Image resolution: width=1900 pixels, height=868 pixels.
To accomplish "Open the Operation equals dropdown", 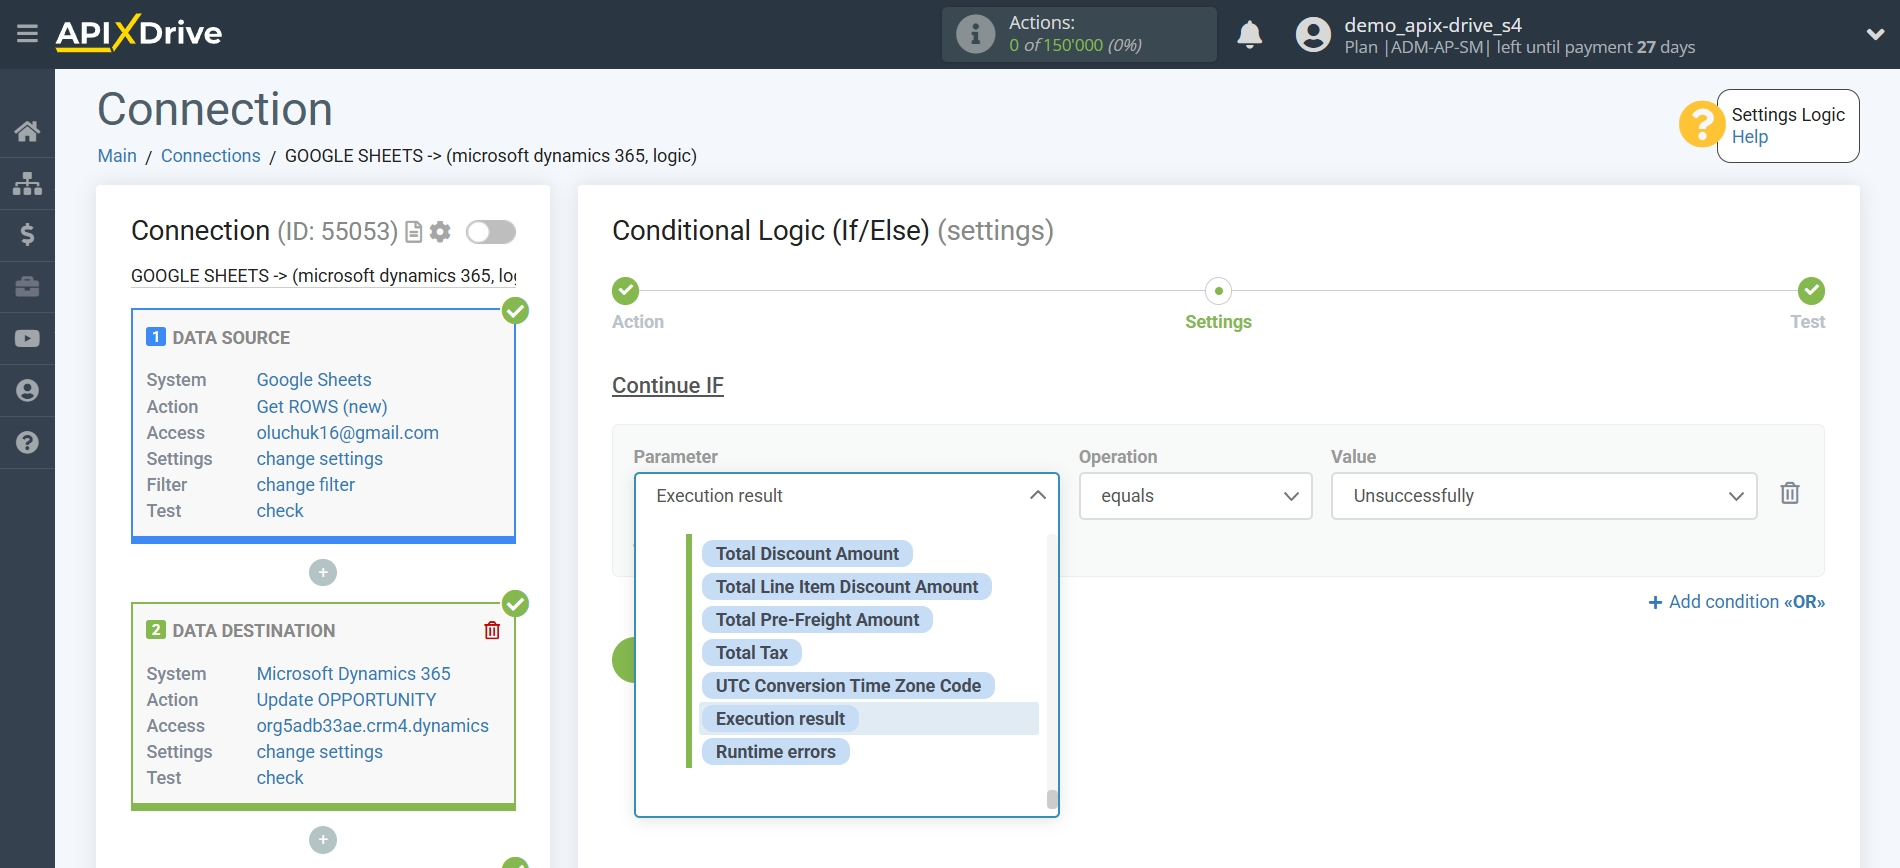I will tap(1195, 496).
